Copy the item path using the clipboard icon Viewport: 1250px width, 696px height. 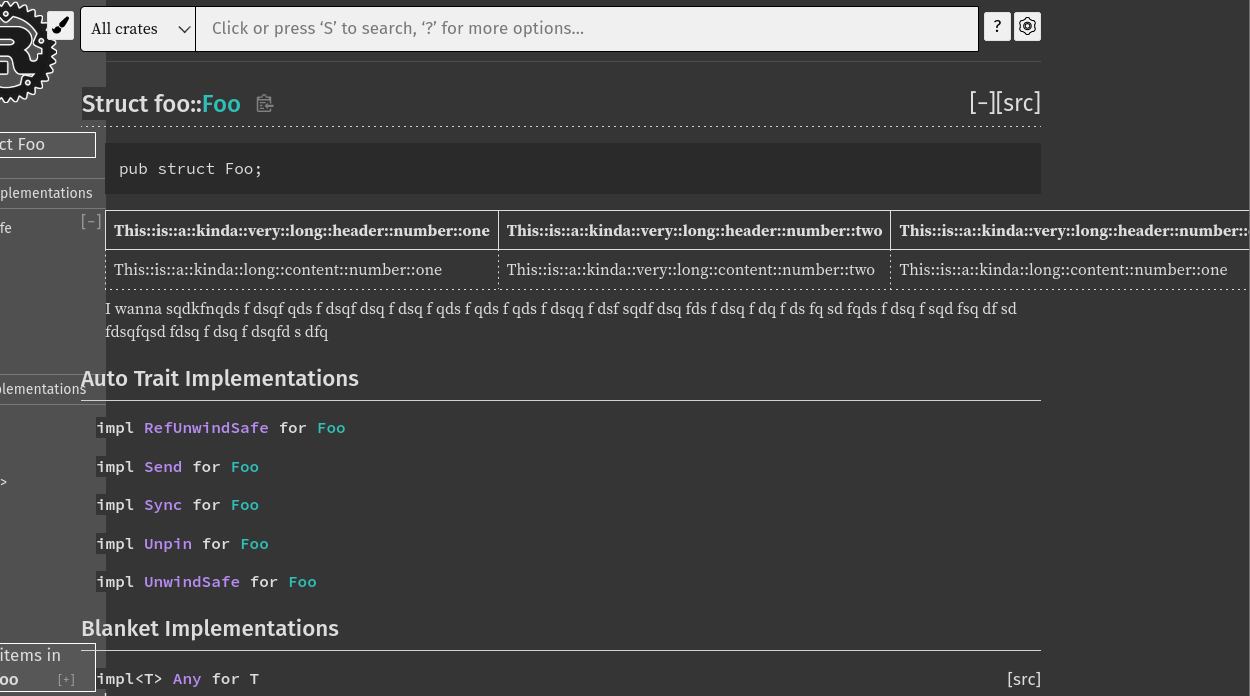263,103
